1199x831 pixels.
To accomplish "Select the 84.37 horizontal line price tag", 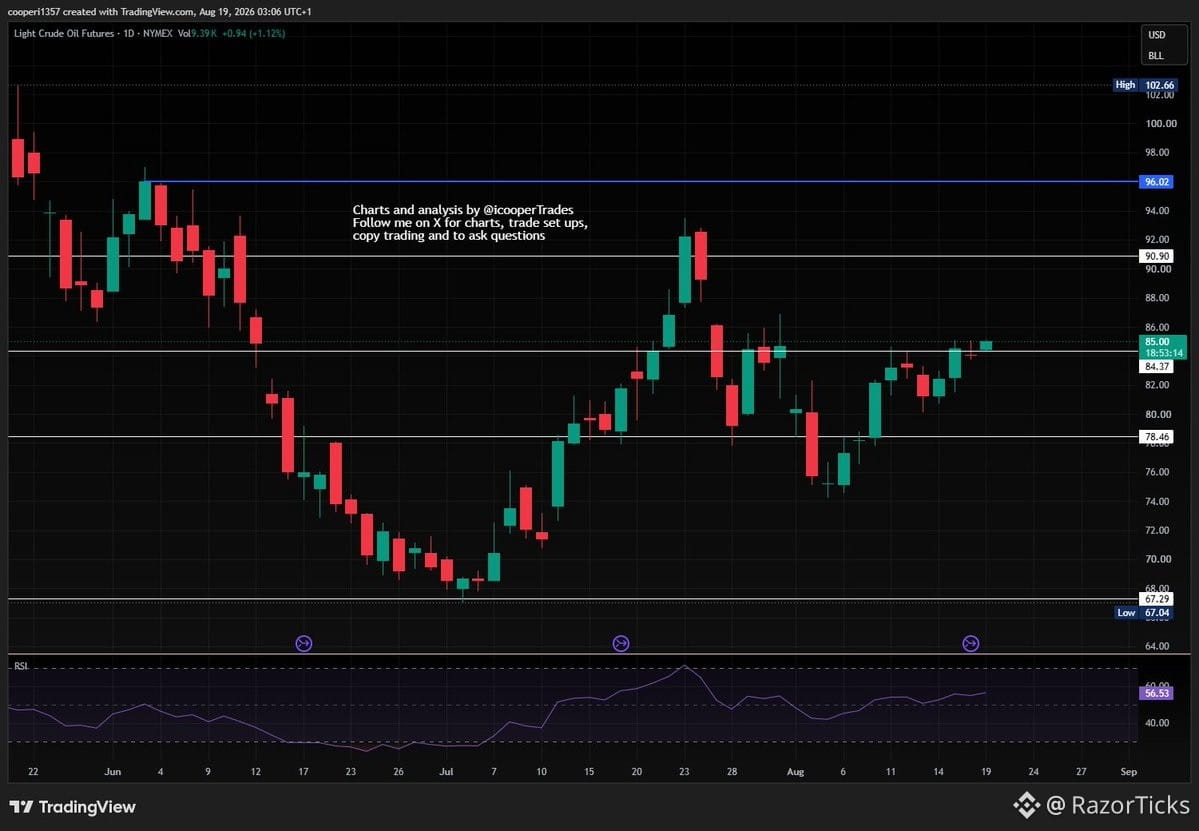I will click(1156, 366).
